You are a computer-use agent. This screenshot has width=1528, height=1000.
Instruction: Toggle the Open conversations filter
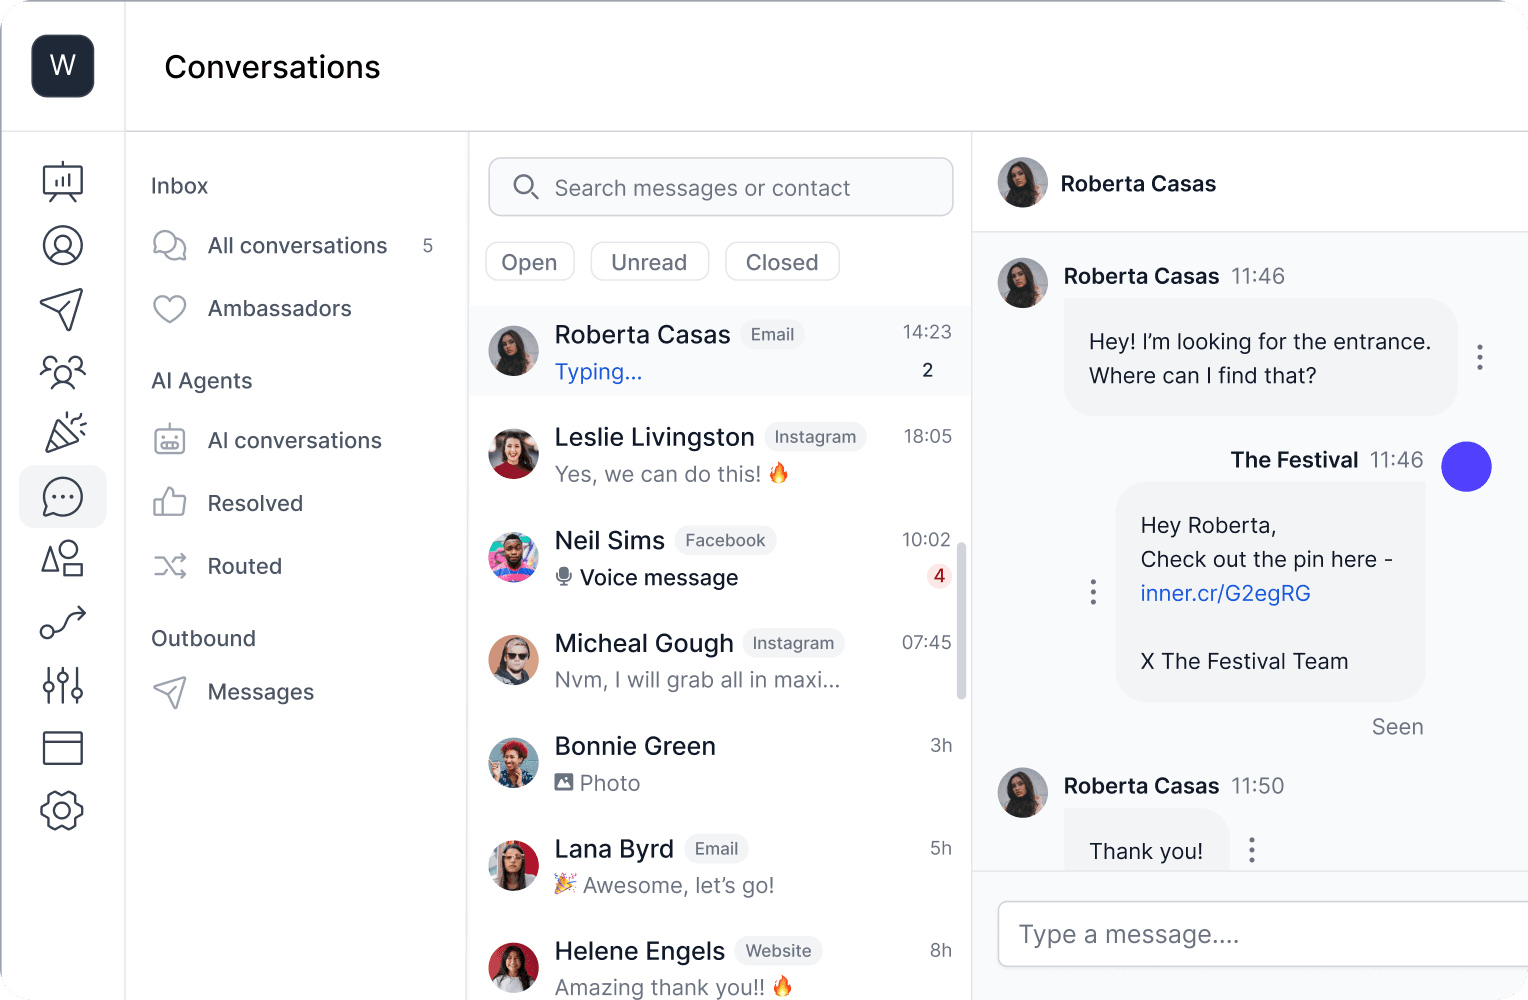529,262
